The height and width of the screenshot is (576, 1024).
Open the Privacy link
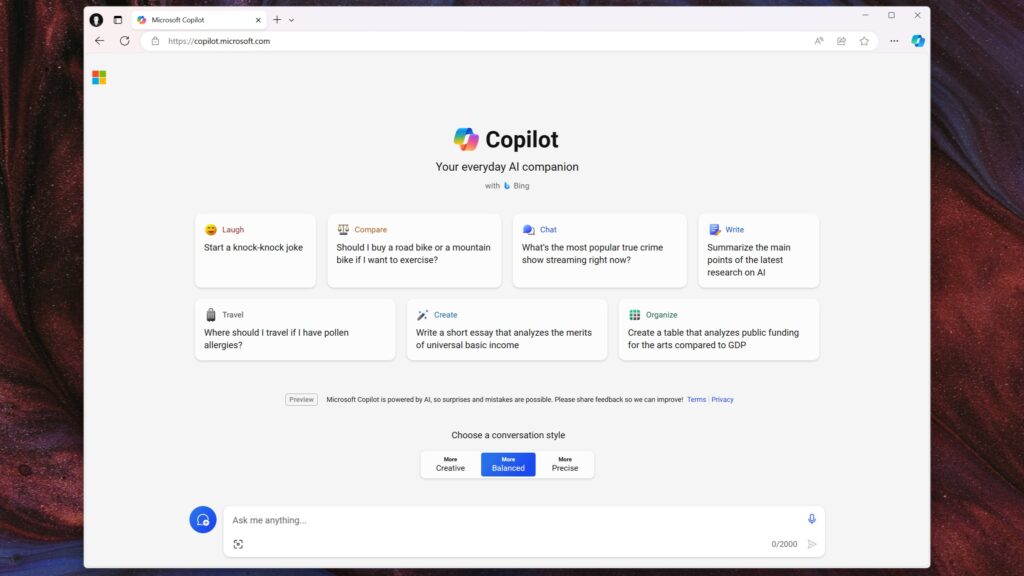(721, 399)
